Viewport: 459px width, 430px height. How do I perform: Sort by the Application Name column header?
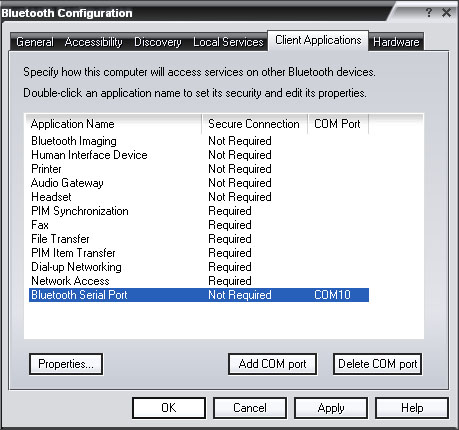(x=113, y=124)
